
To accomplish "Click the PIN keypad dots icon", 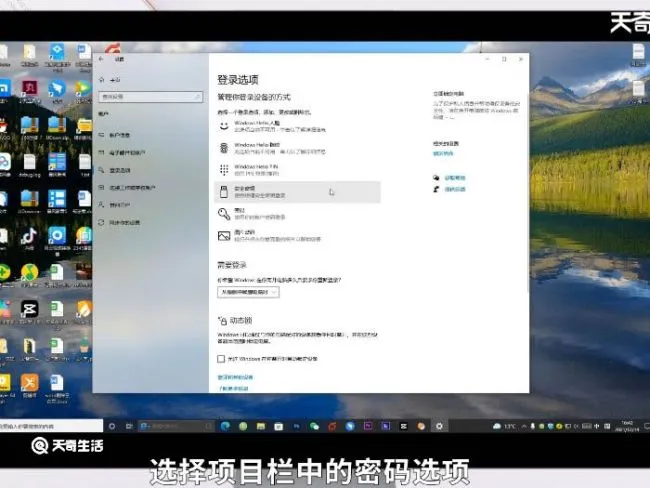I will click(224, 170).
